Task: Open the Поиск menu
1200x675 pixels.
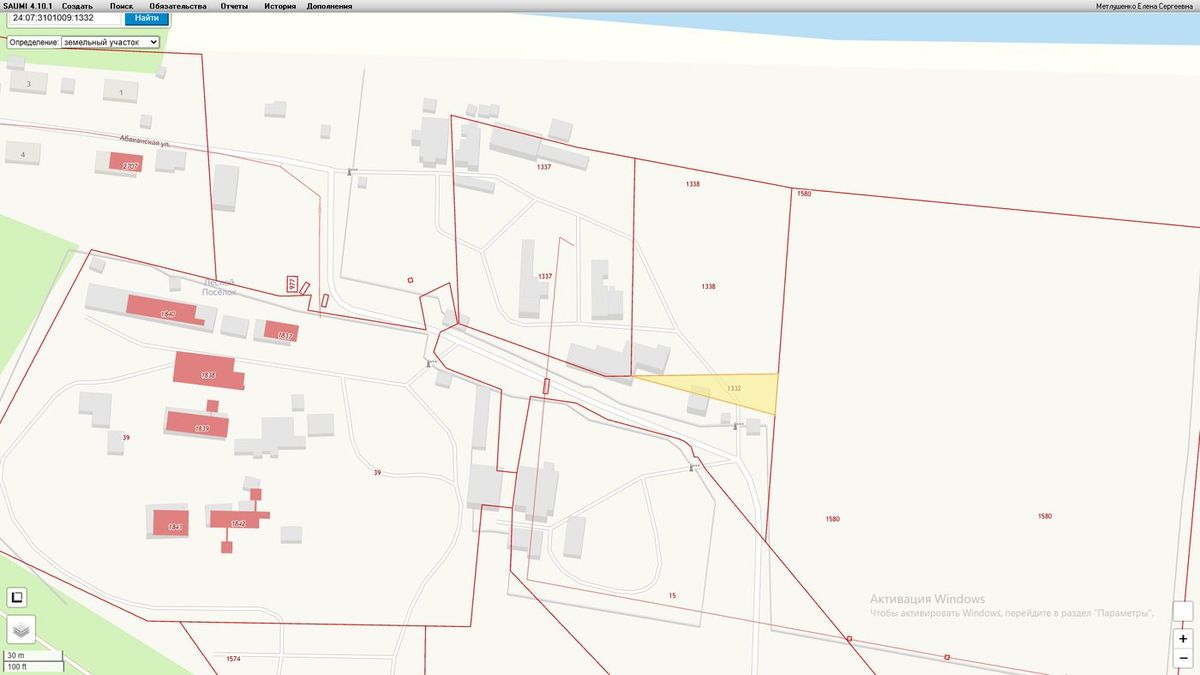Action: 121,6
